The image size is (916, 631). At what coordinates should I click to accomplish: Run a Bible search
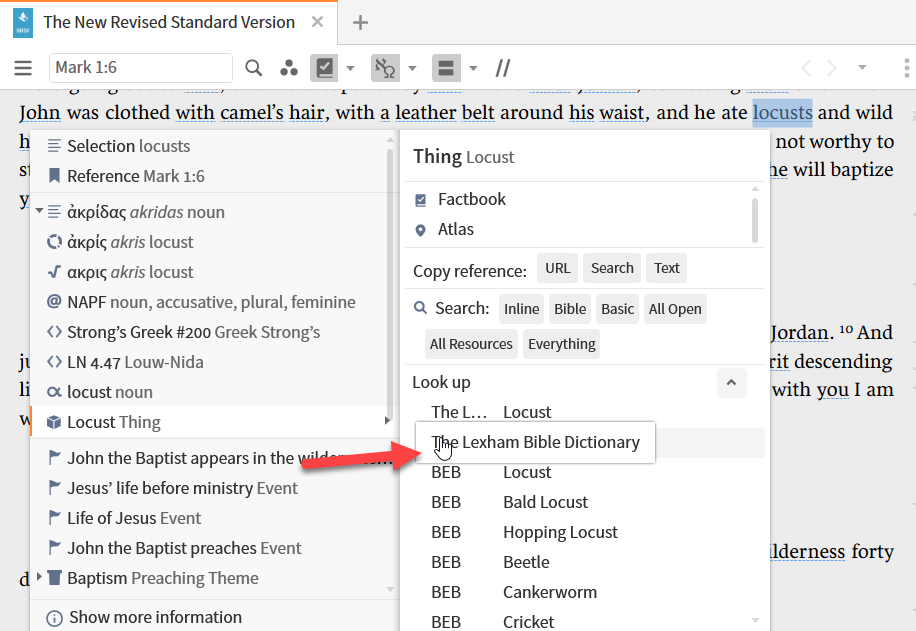coord(570,309)
